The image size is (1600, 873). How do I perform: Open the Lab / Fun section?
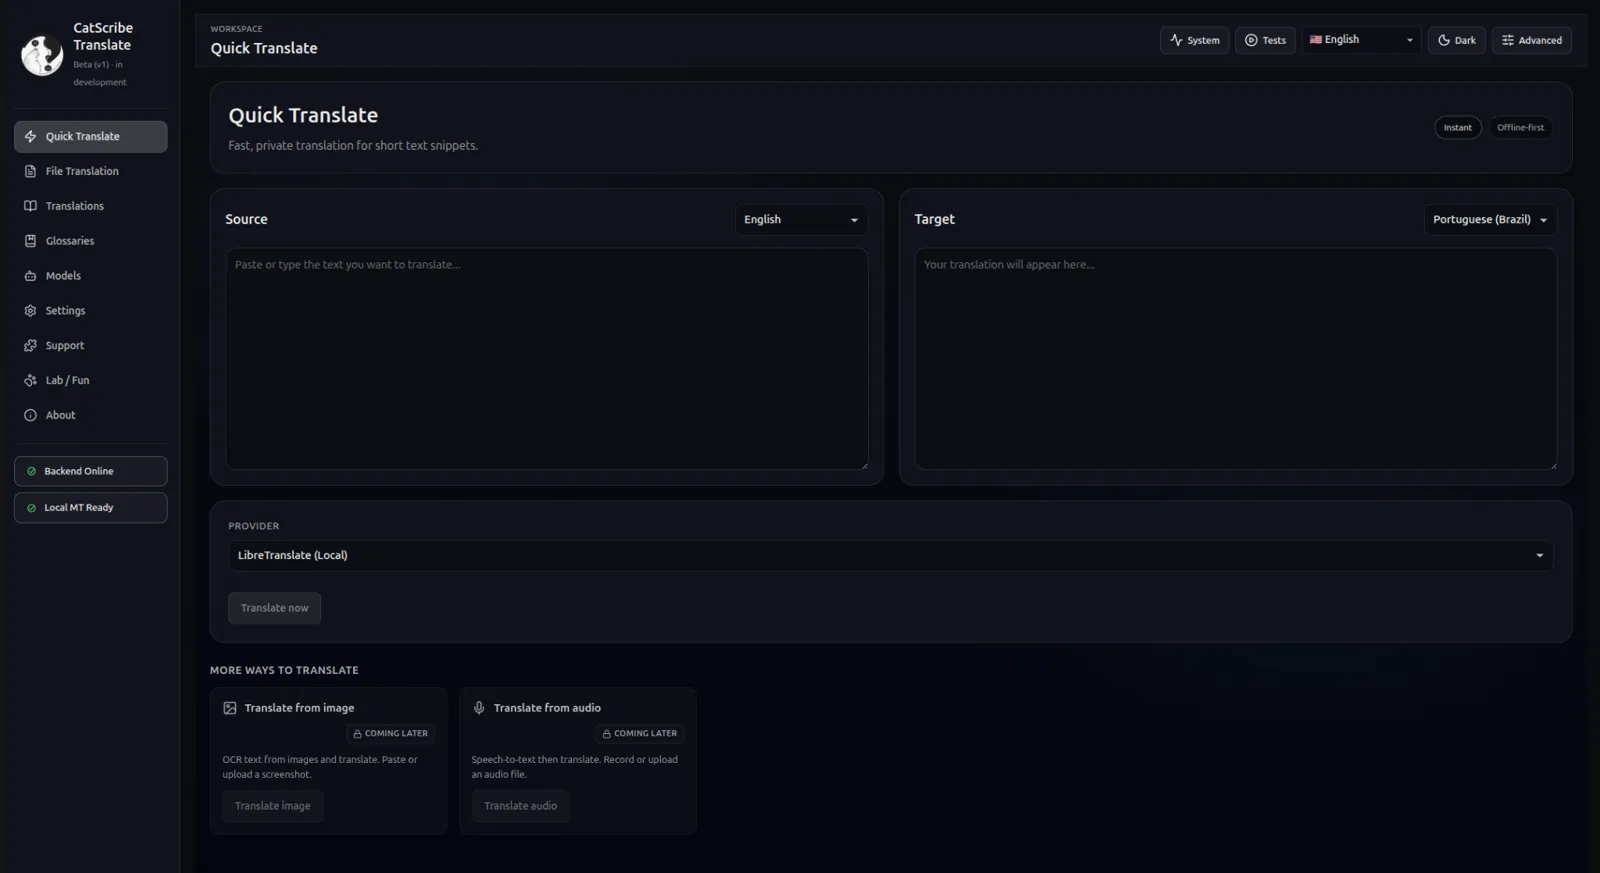[67, 380]
